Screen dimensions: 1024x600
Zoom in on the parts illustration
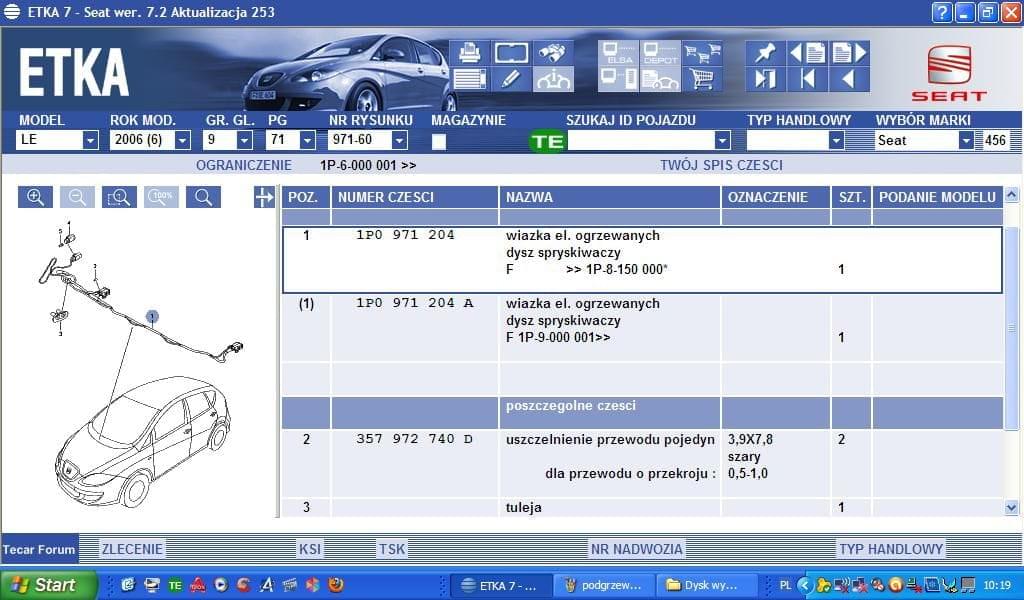(x=35, y=197)
